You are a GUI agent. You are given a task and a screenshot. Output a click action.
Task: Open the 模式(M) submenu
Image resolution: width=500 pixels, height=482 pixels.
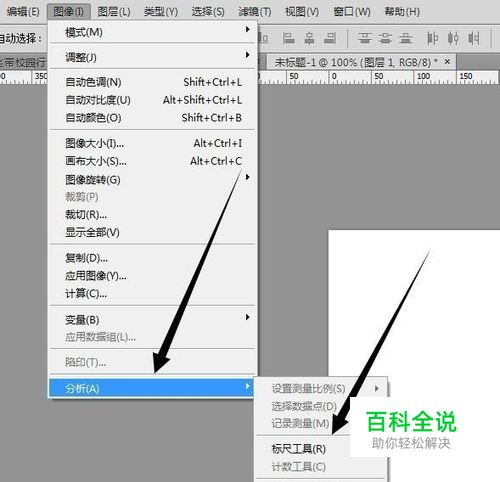(x=153, y=32)
